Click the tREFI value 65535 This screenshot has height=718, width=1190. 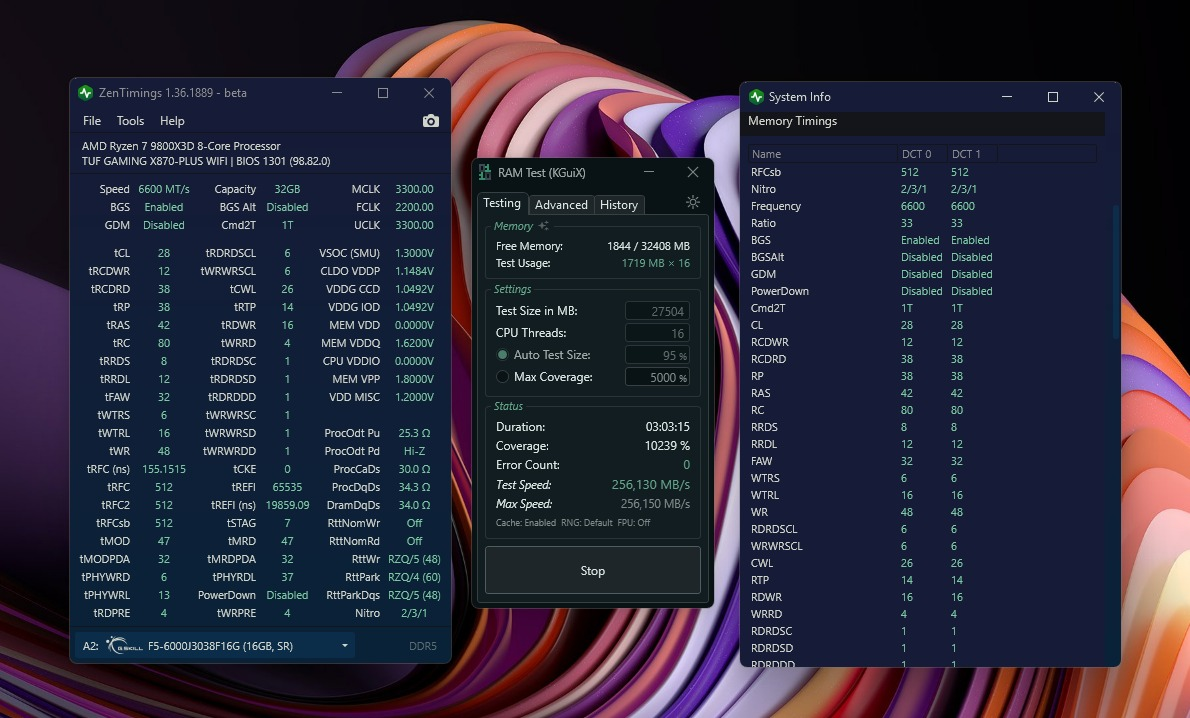point(288,487)
